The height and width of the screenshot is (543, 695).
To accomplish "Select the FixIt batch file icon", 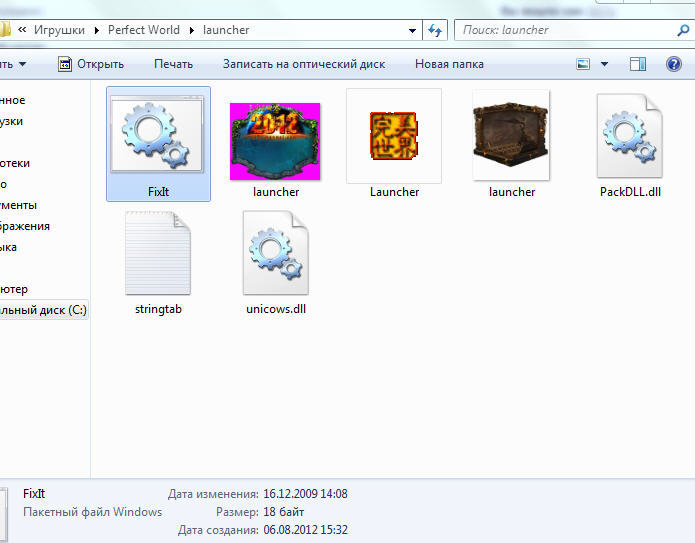I will [x=158, y=136].
